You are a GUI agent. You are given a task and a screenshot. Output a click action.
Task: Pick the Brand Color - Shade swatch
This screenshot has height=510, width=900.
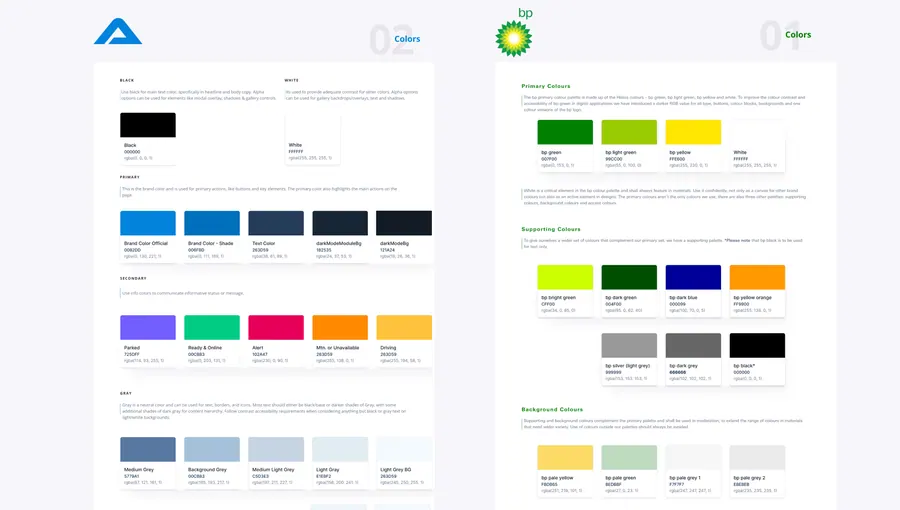[212, 223]
